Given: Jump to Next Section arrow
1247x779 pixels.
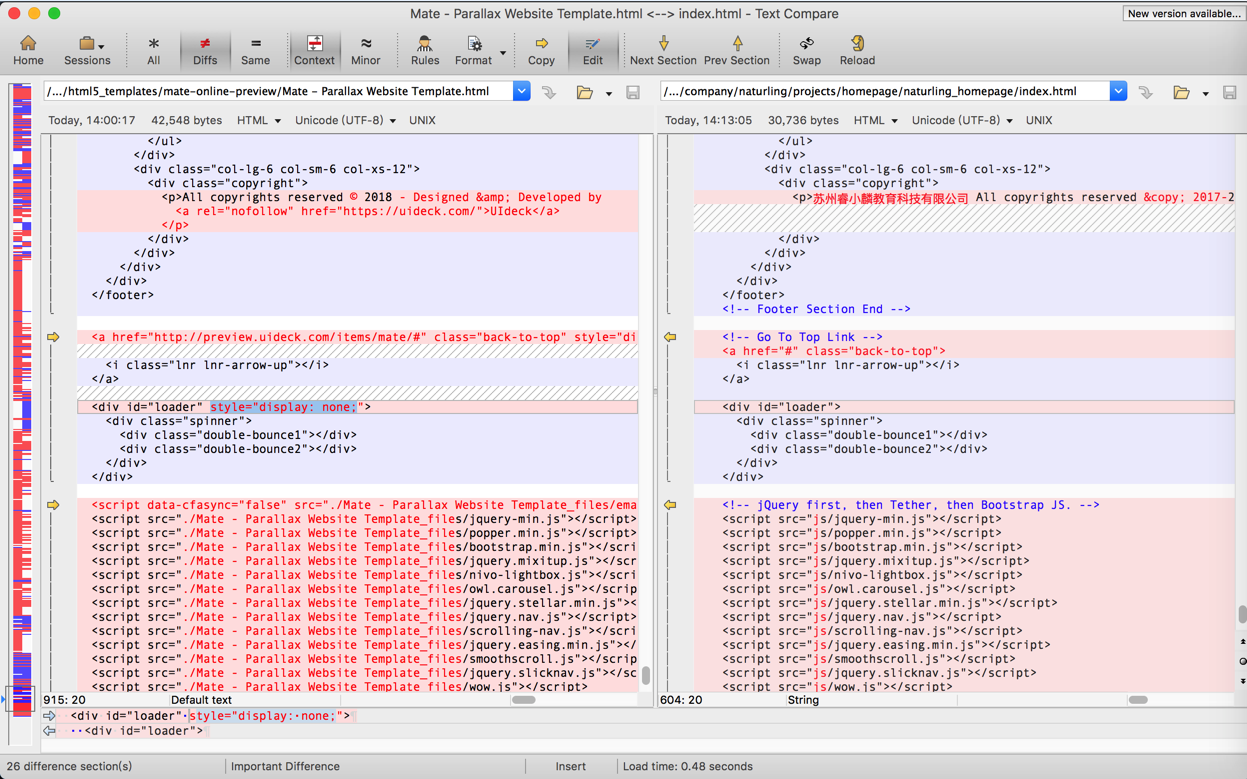Looking at the screenshot, I should coord(662,50).
